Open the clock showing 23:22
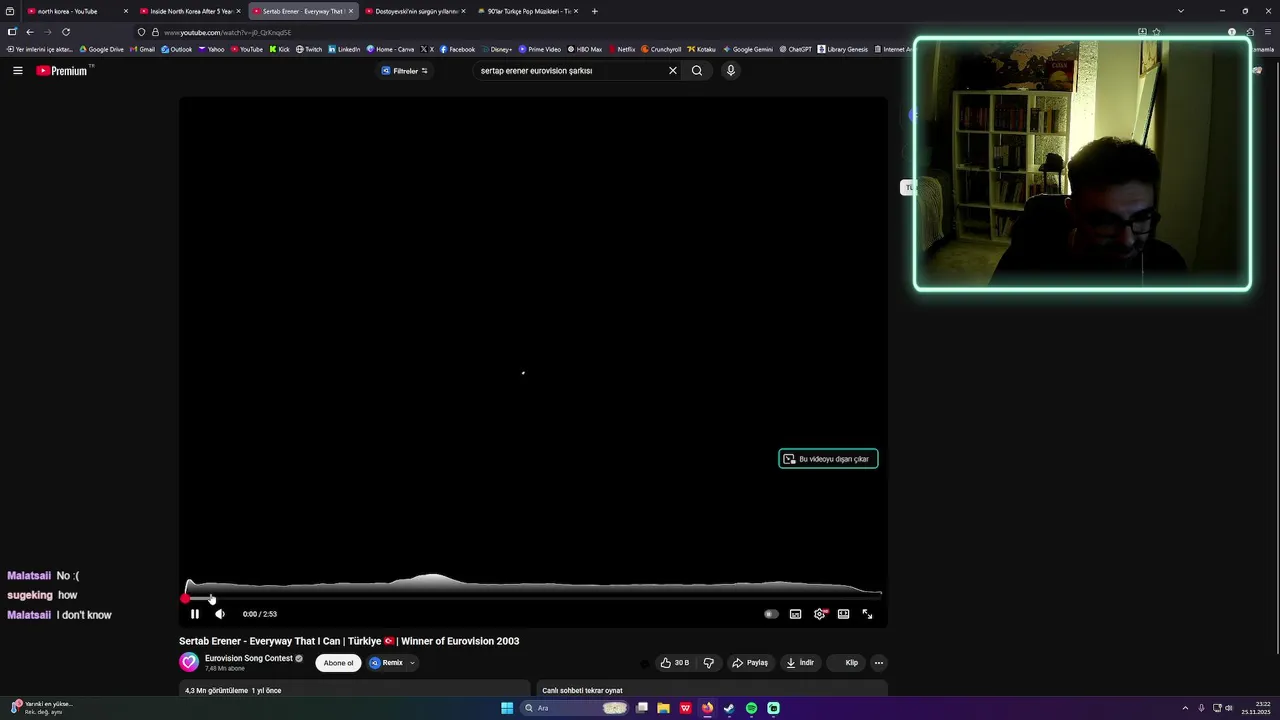Viewport: 1280px width, 720px height. coord(1255,708)
